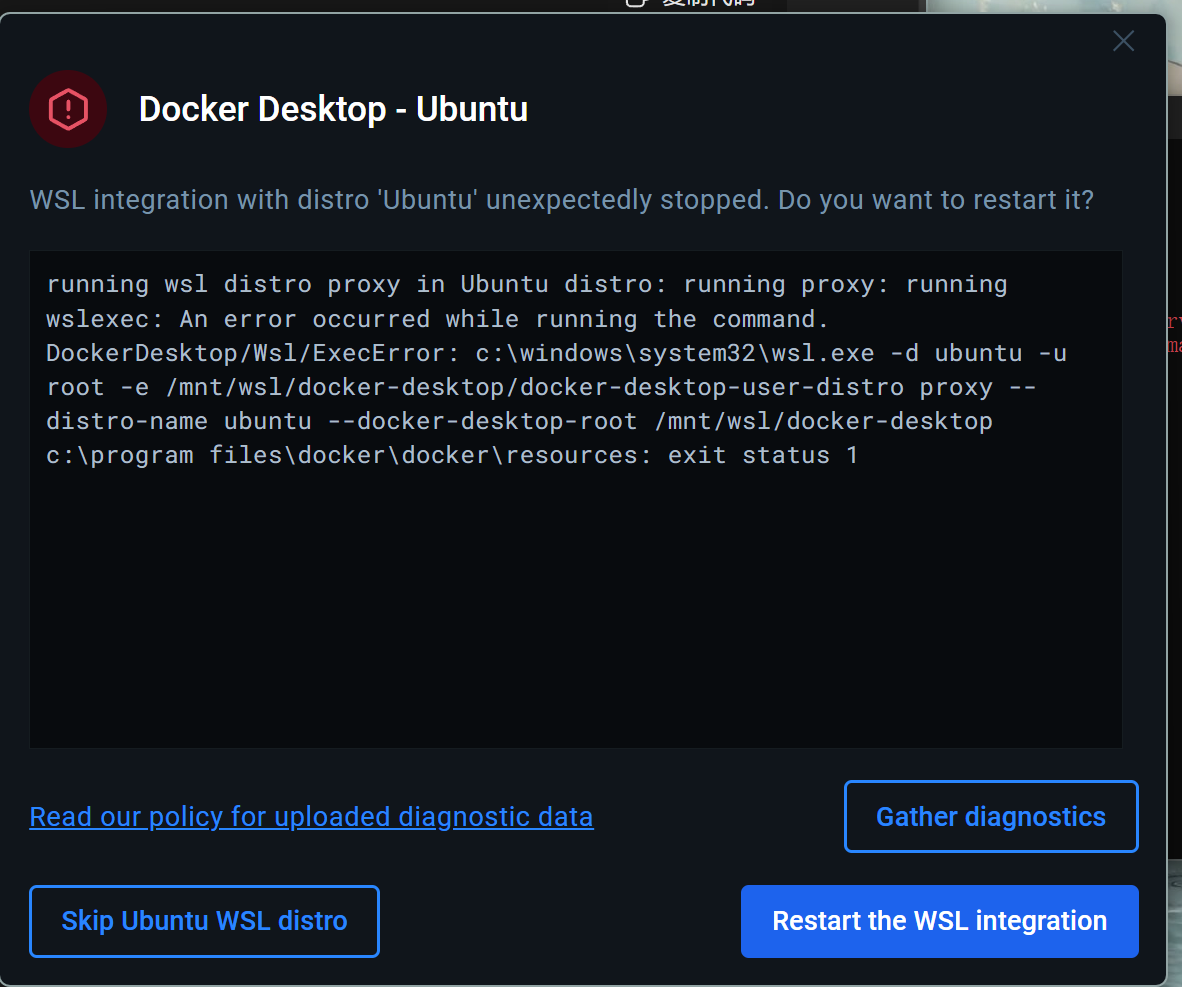Click the 'unexpectedly stopped' message text
Image resolution: width=1182 pixels, height=987 pixels.
coord(561,200)
